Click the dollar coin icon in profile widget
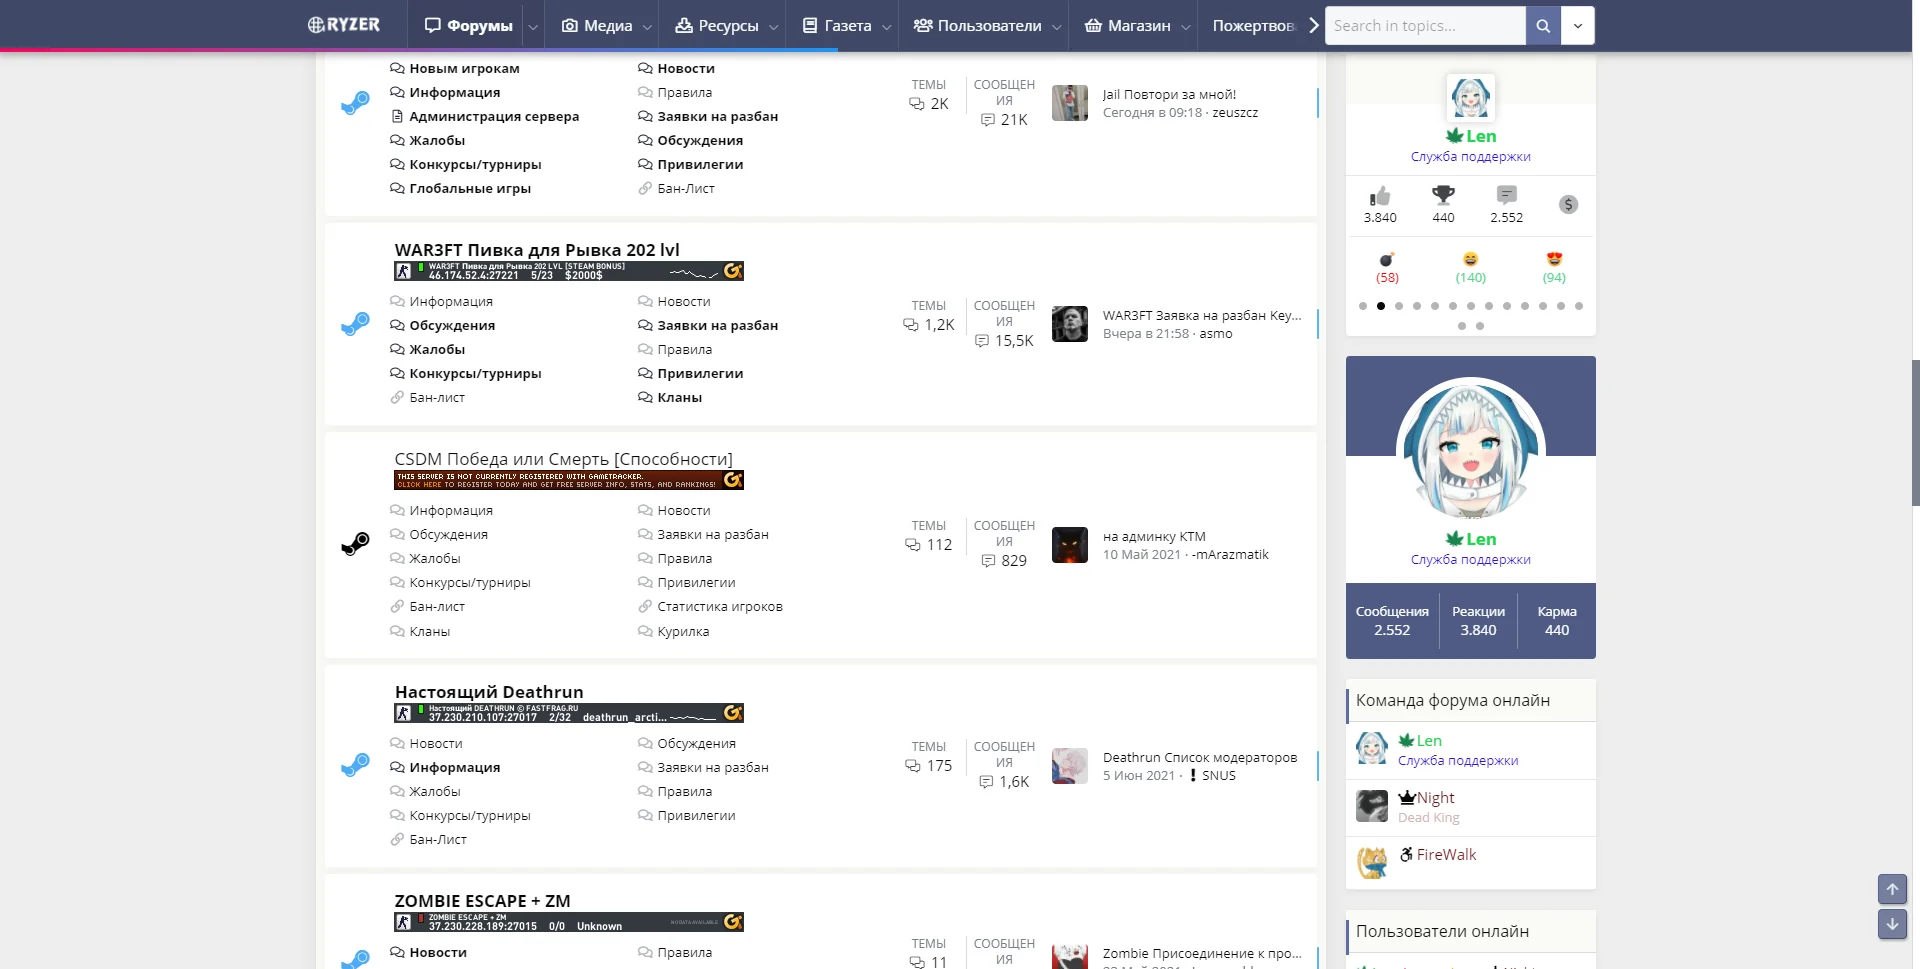This screenshot has height=969, width=1920. click(x=1568, y=205)
